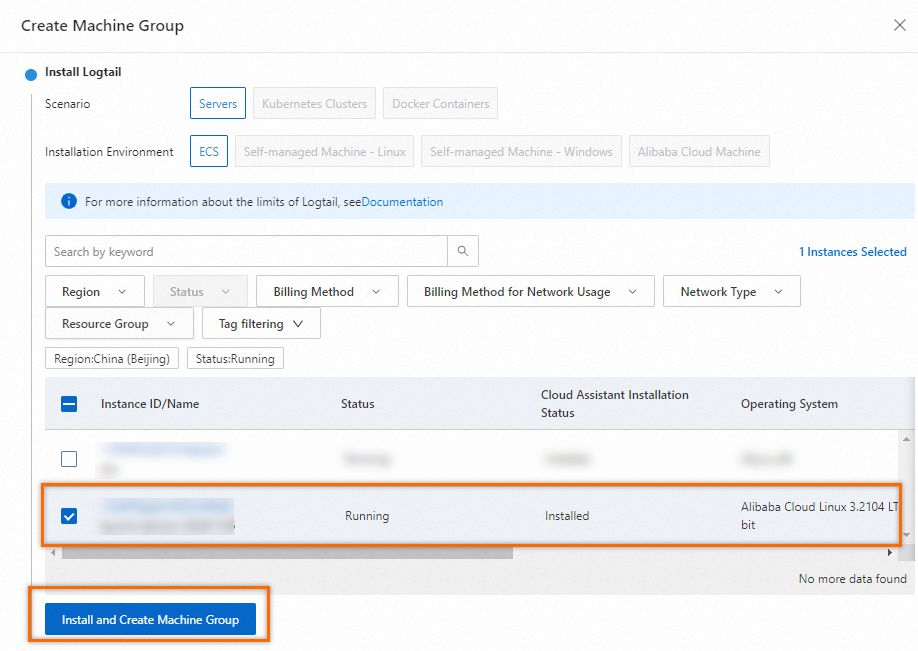This screenshot has width=918, height=651.
Task: Click the search magnifier icon button
Action: click(462, 251)
